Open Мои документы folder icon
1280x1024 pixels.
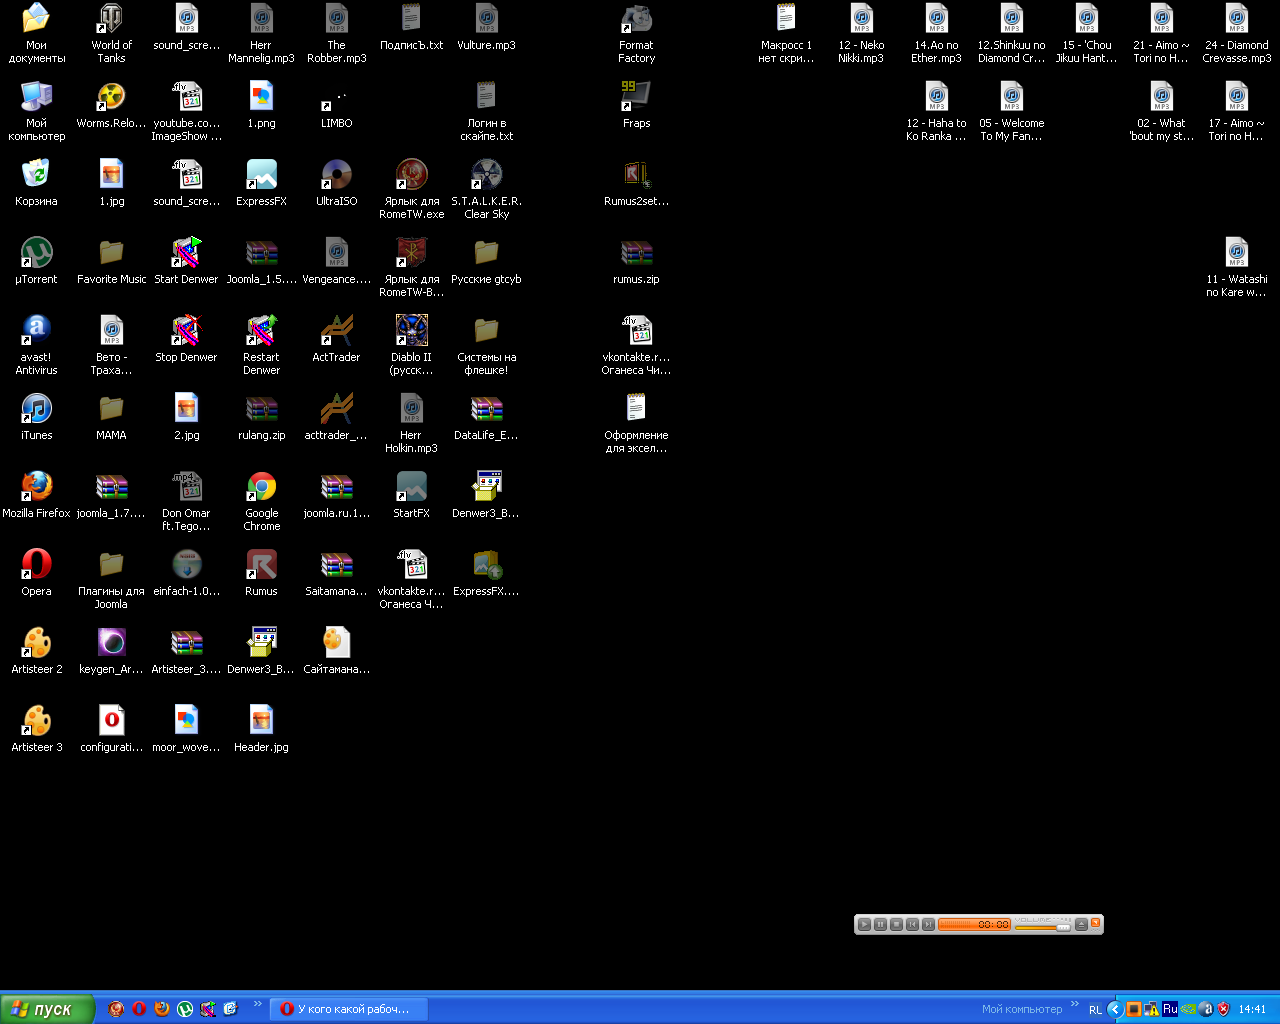[x=36, y=33]
